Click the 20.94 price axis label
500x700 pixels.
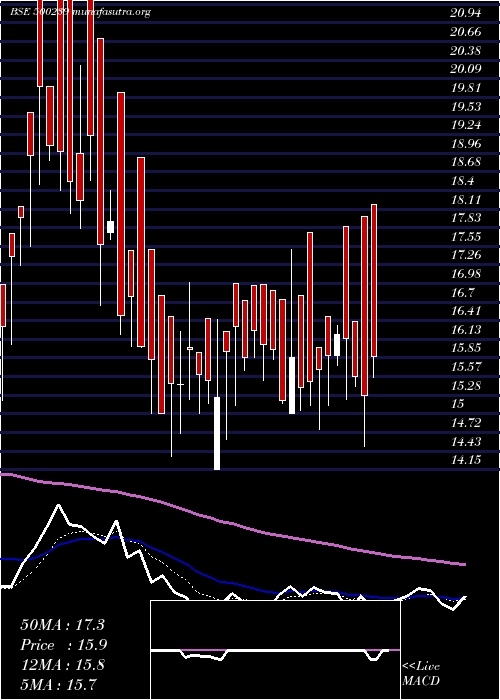pyautogui.click(x=466, y=13)
